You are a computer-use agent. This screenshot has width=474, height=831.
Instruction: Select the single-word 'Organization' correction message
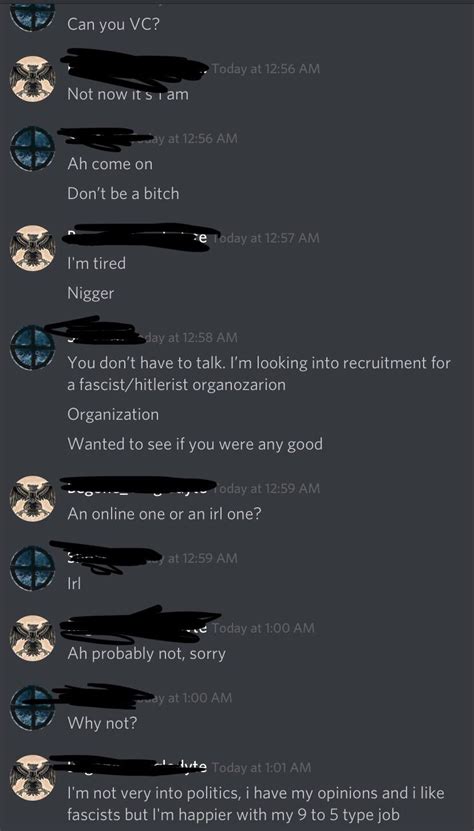(x=113, y=414)
